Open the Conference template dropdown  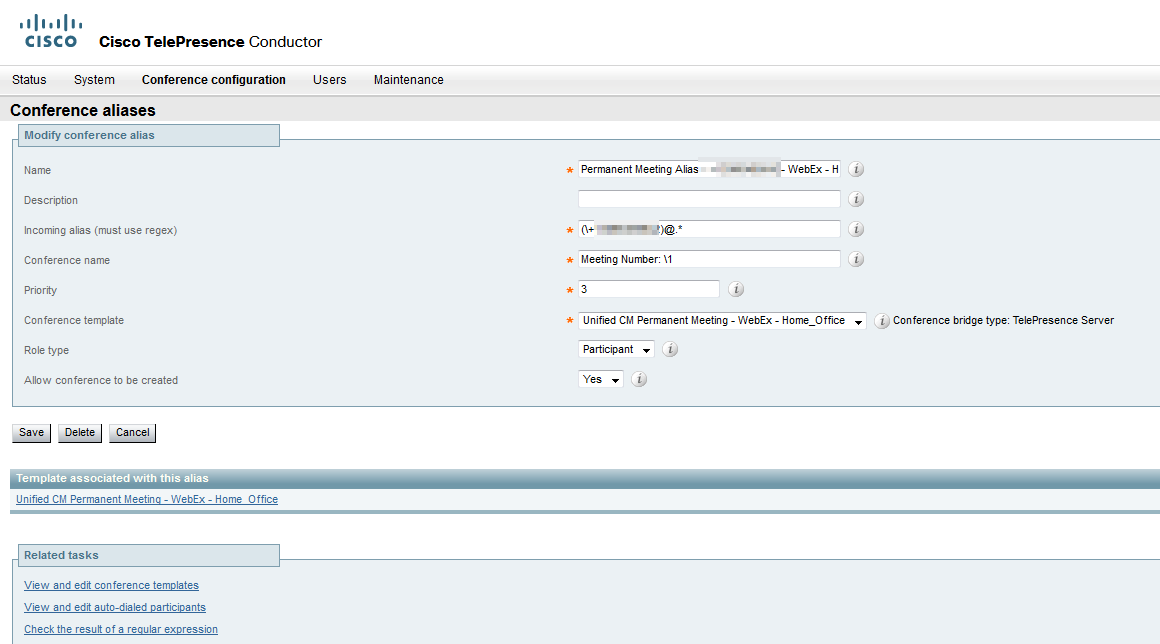coord(722,320)
